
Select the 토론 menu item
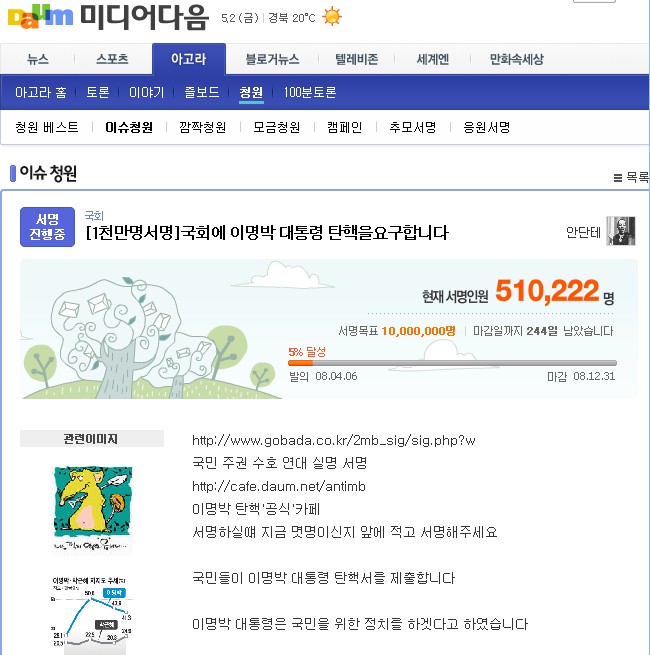98,92
